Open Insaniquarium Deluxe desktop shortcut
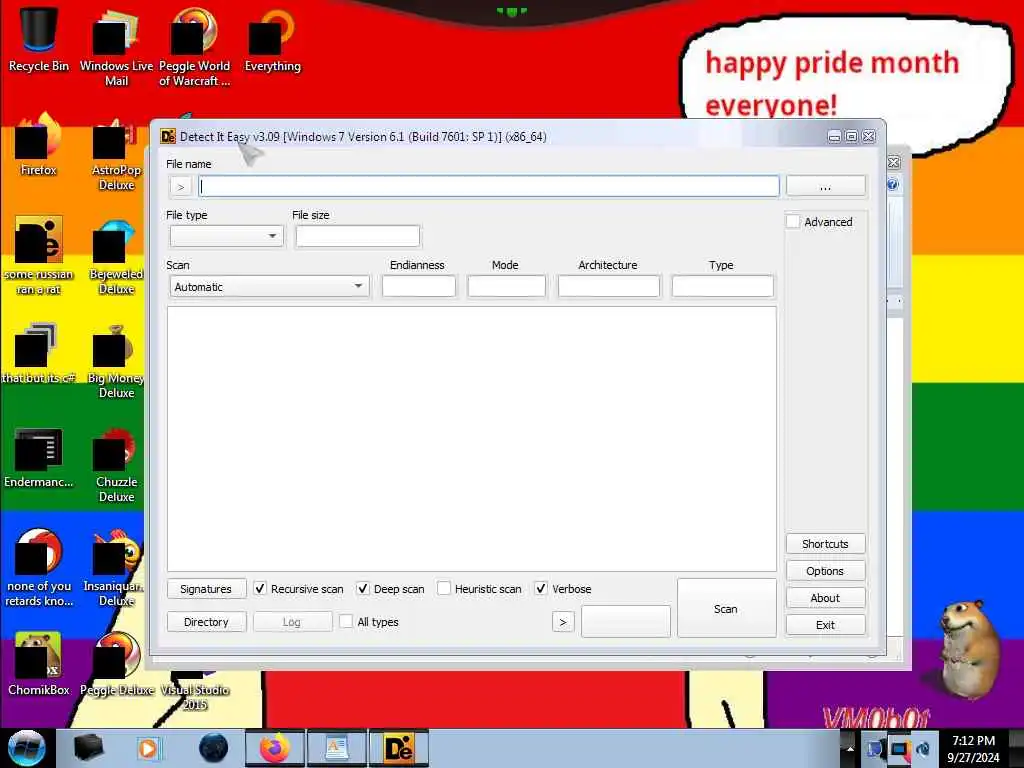 click(115, 568)
